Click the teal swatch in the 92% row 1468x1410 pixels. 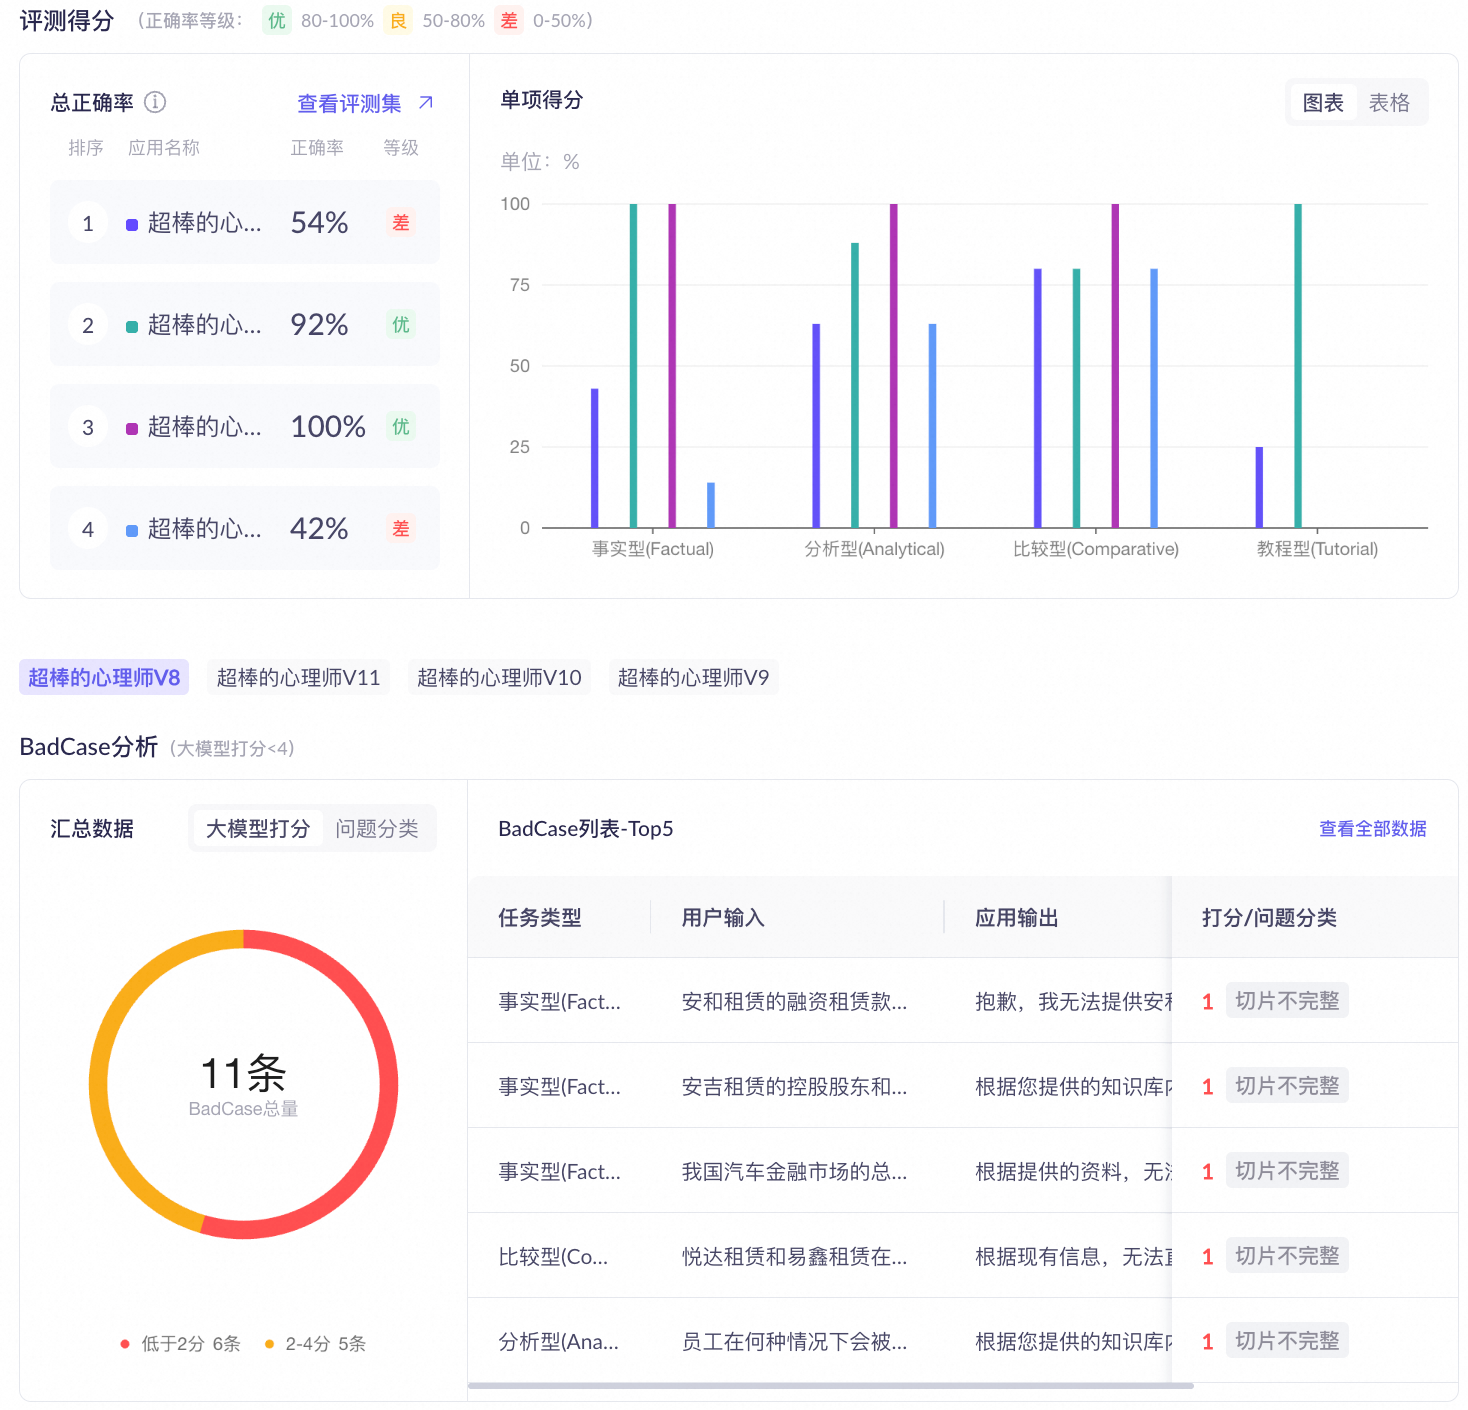[x=132, y=326]
